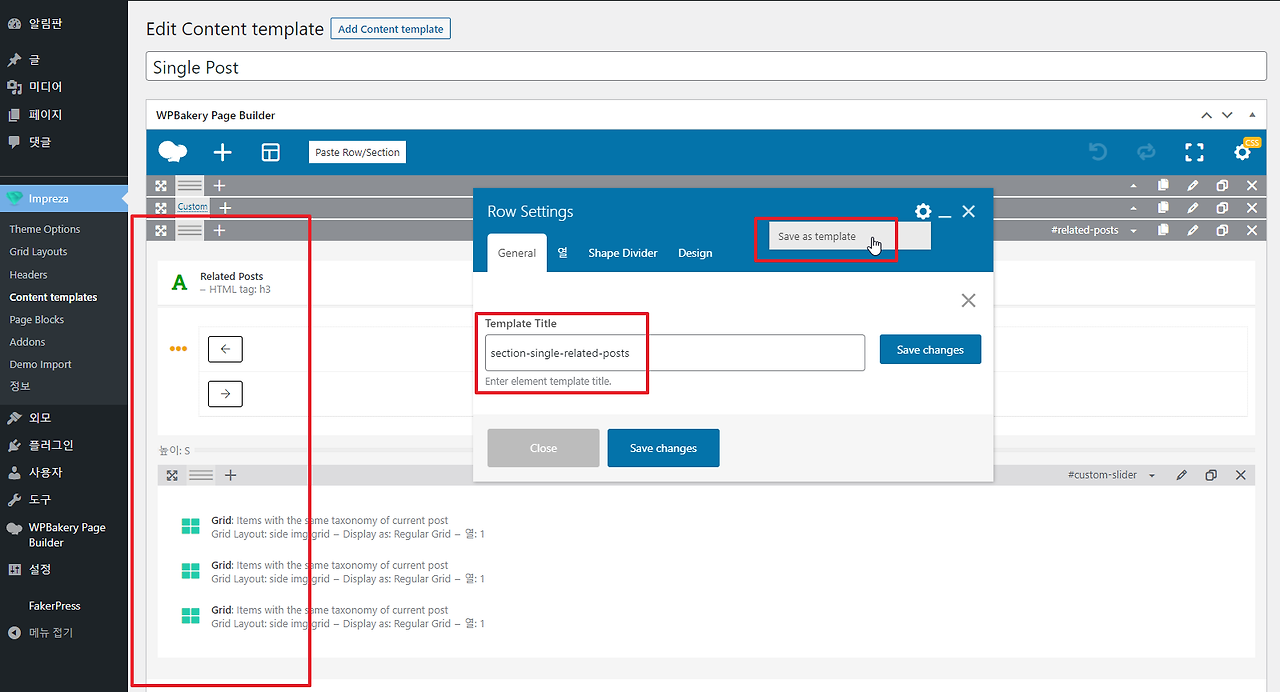This screenshot has height=692, width=1280.
Task: Move the WPBakery Page Builder panel down
Action: pos(1227,115)
